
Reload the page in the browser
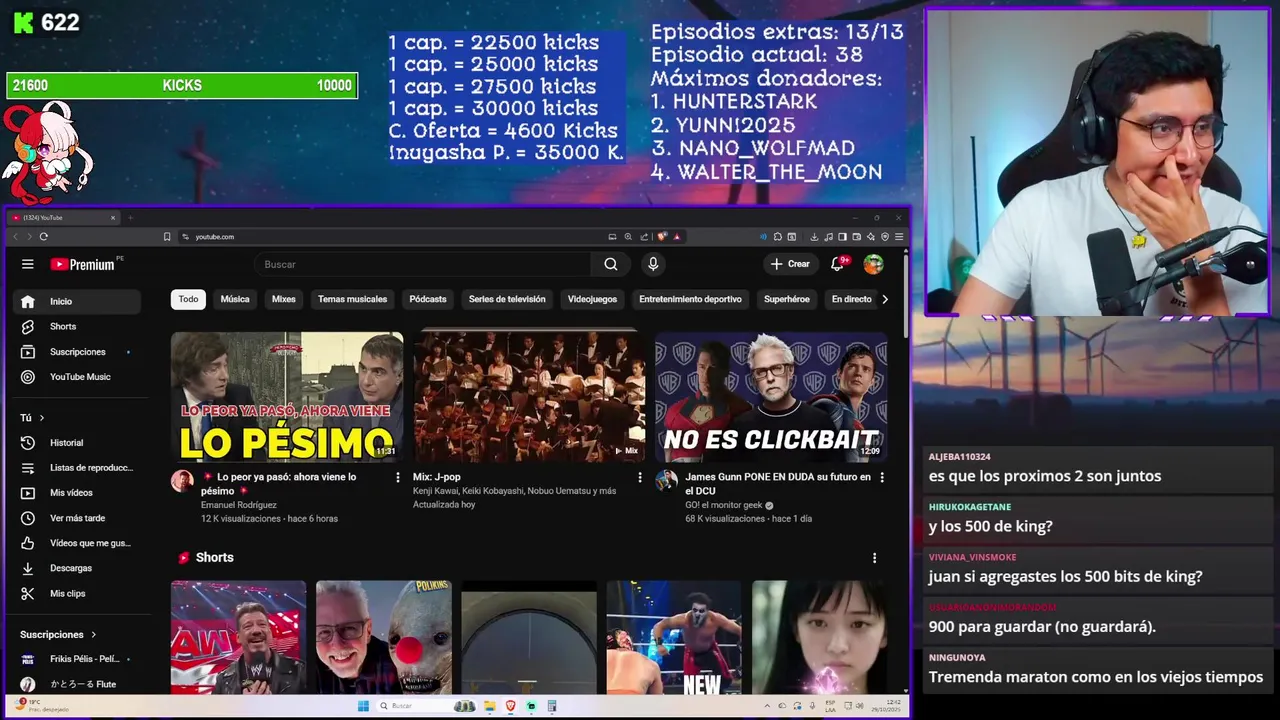click(x=44, y=237)
